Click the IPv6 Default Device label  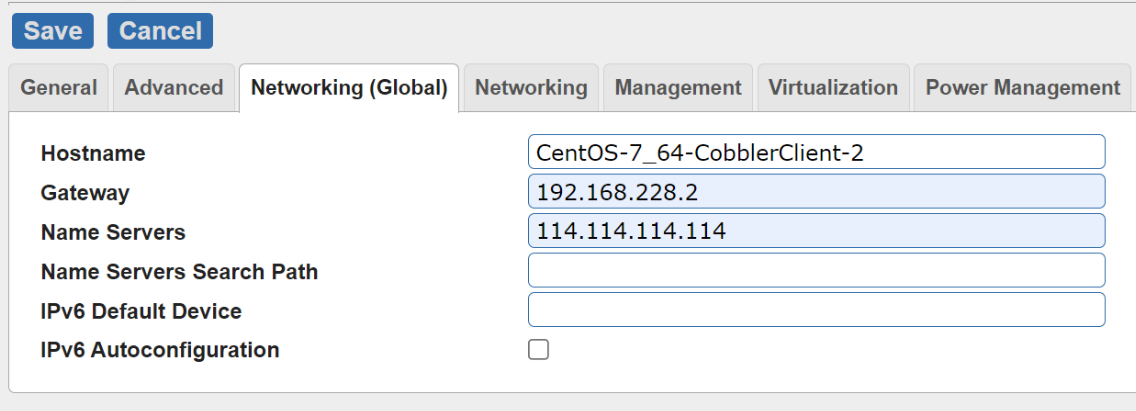click(x=141, y=311)
